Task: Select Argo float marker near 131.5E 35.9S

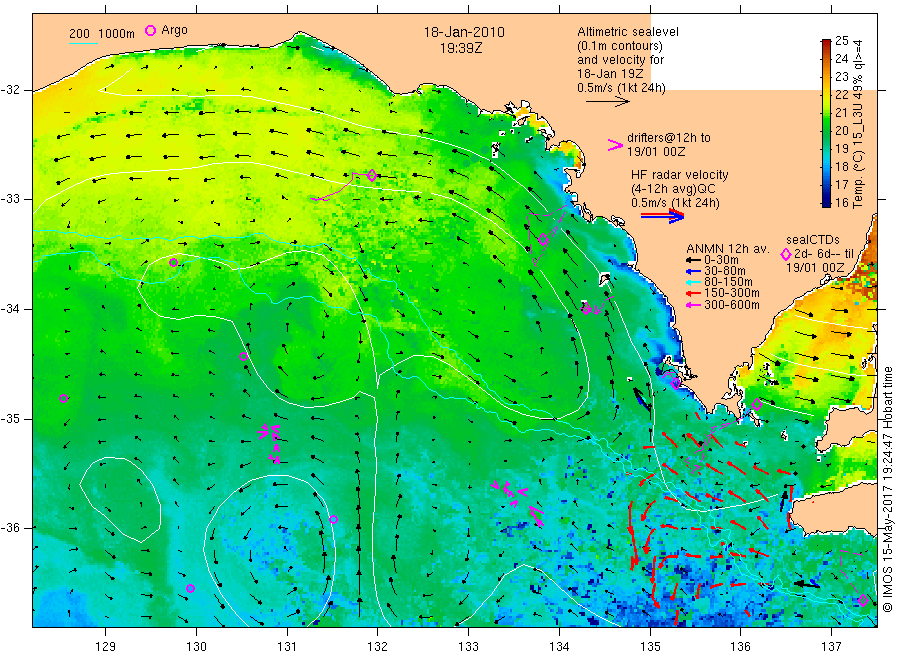Action: [x=333, y=519]
